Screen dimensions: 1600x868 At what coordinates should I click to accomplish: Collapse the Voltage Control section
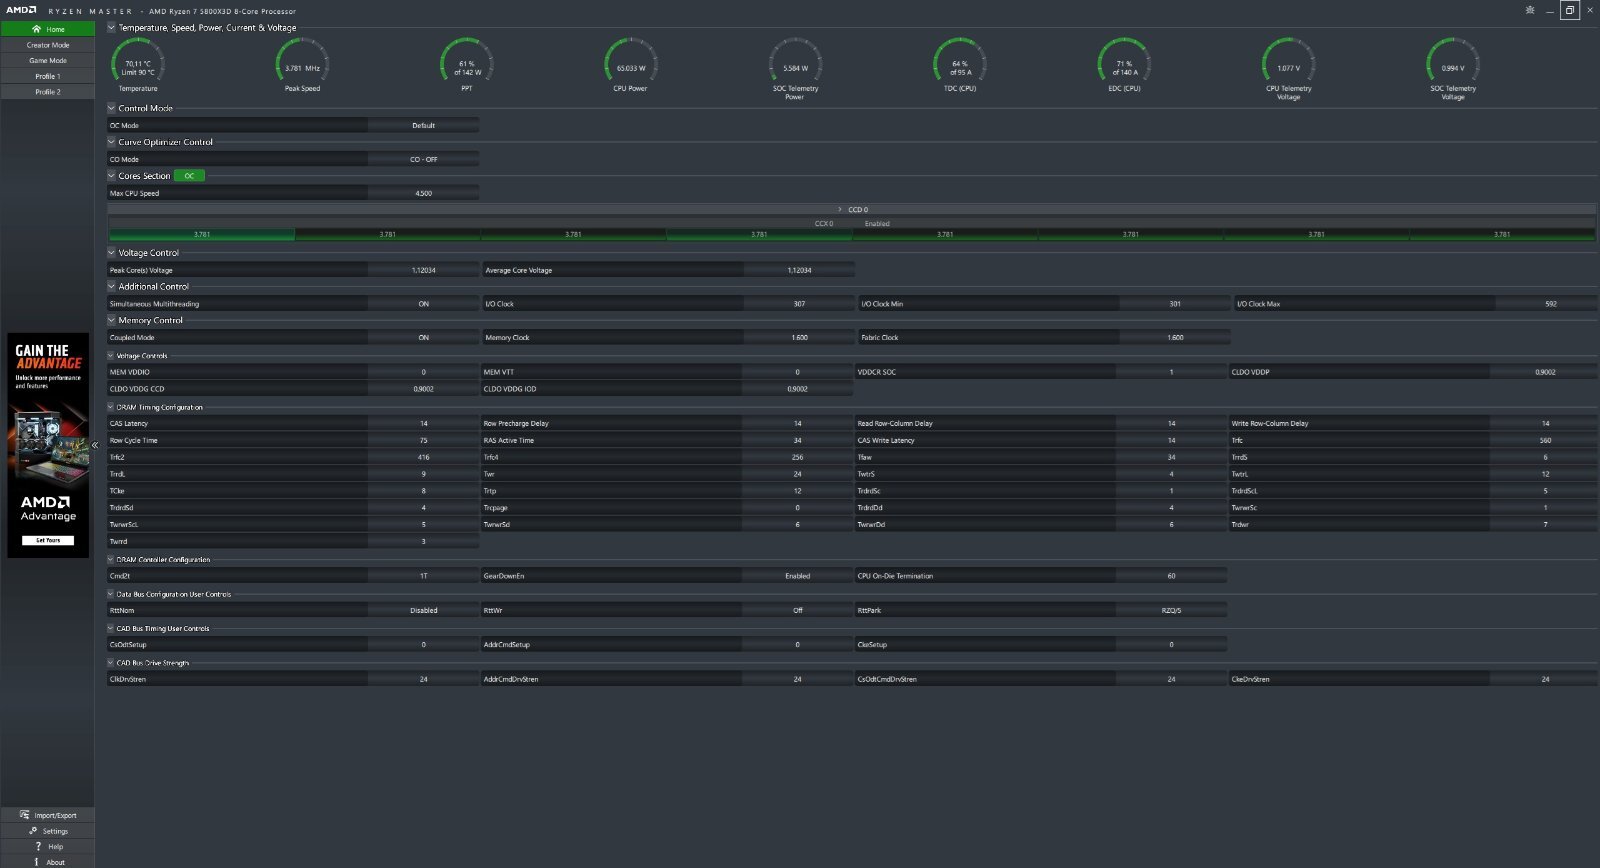click(111, 252)
